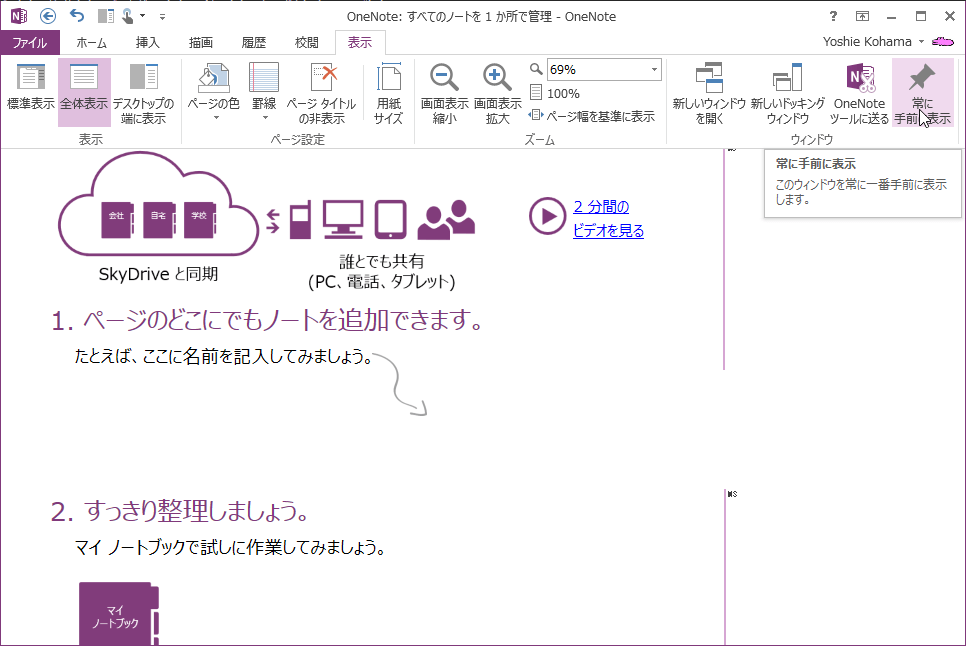Click the desktop monitor icon

pyautogui.click(x=343, y=219)
